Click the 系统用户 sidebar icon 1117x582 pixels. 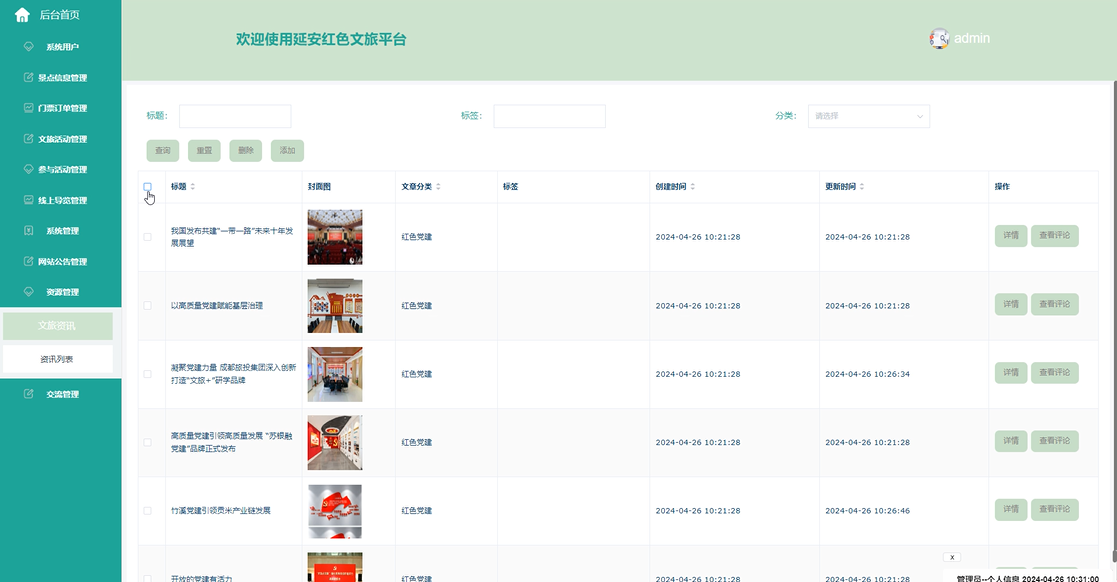pyautogui.click(x=28, y=46)
